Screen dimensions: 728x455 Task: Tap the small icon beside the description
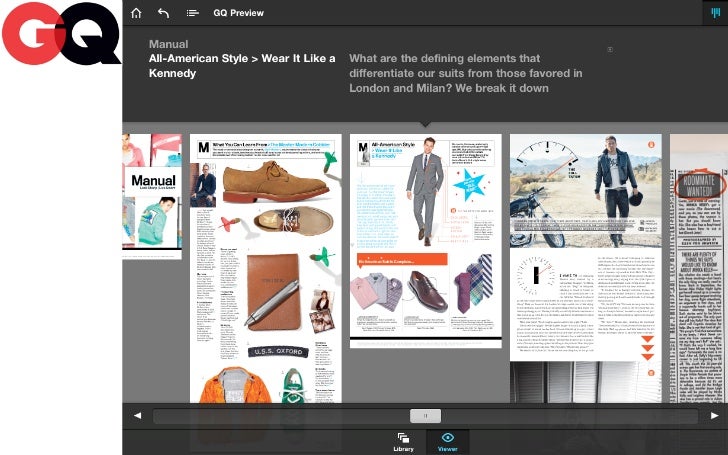(610, 49)
